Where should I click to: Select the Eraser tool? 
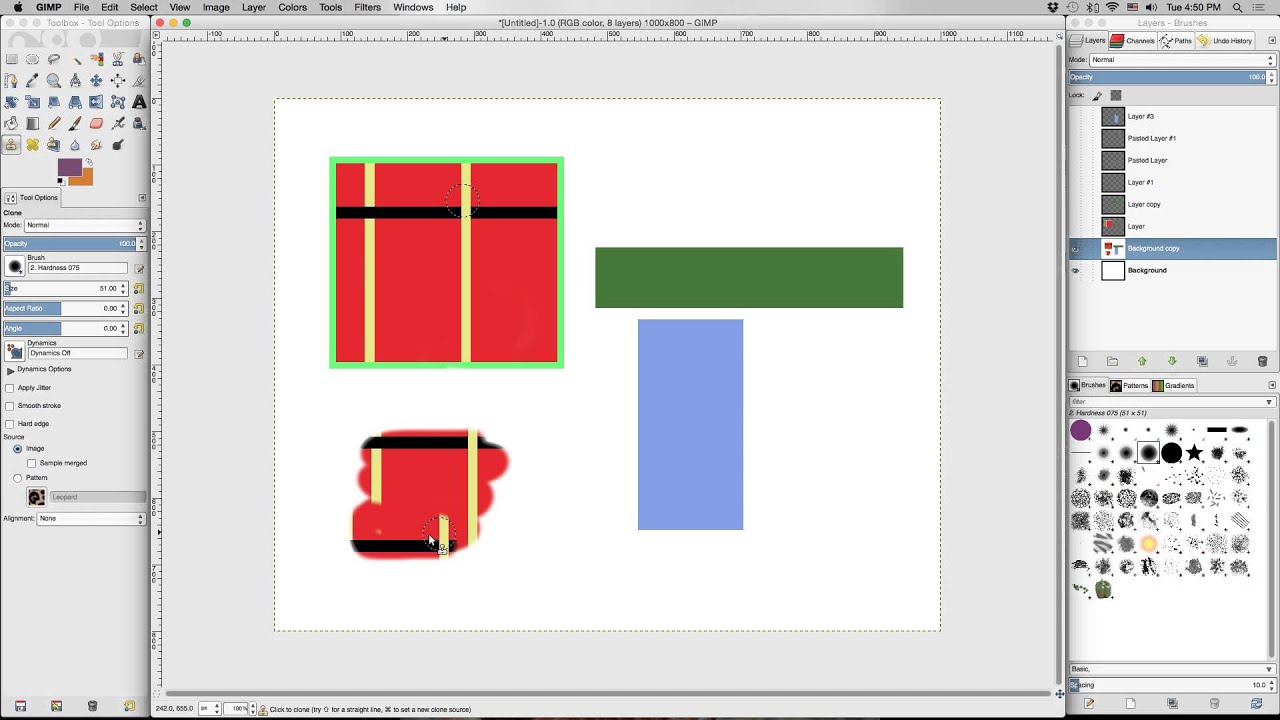[x=96, y=123]
